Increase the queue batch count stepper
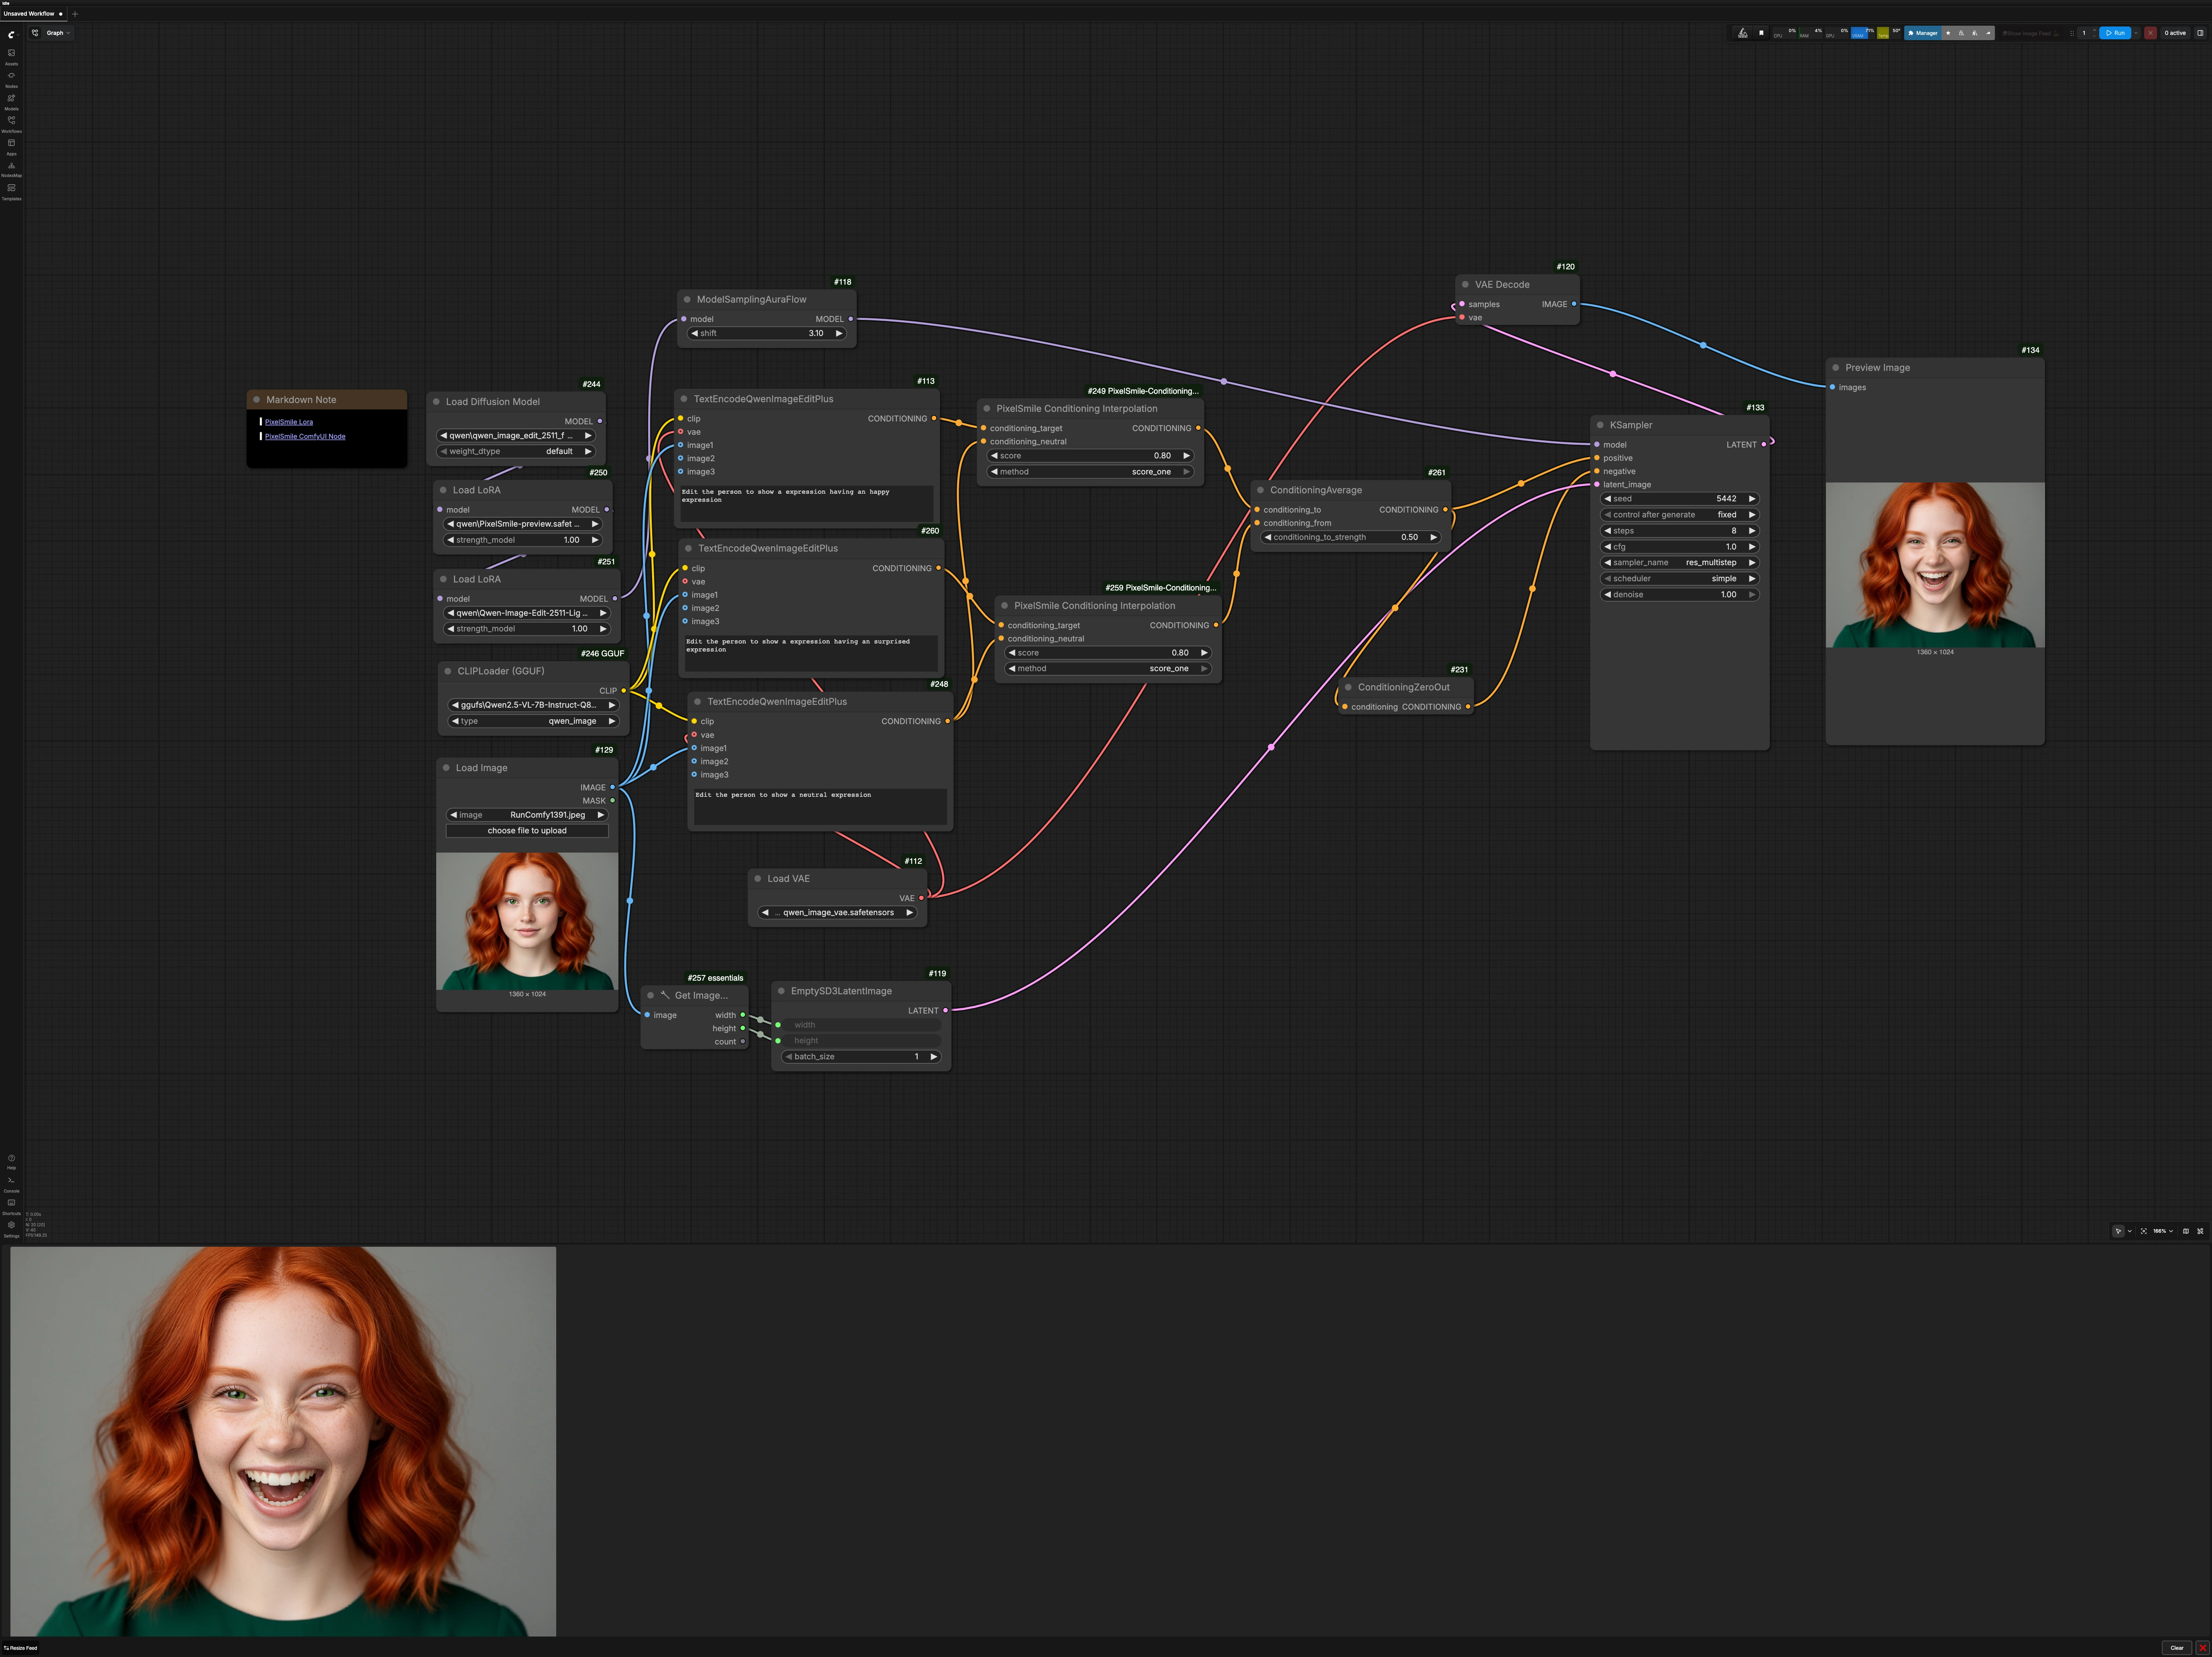The height and width of the screenshot is (1657, 2212). tap(2094, 30)
